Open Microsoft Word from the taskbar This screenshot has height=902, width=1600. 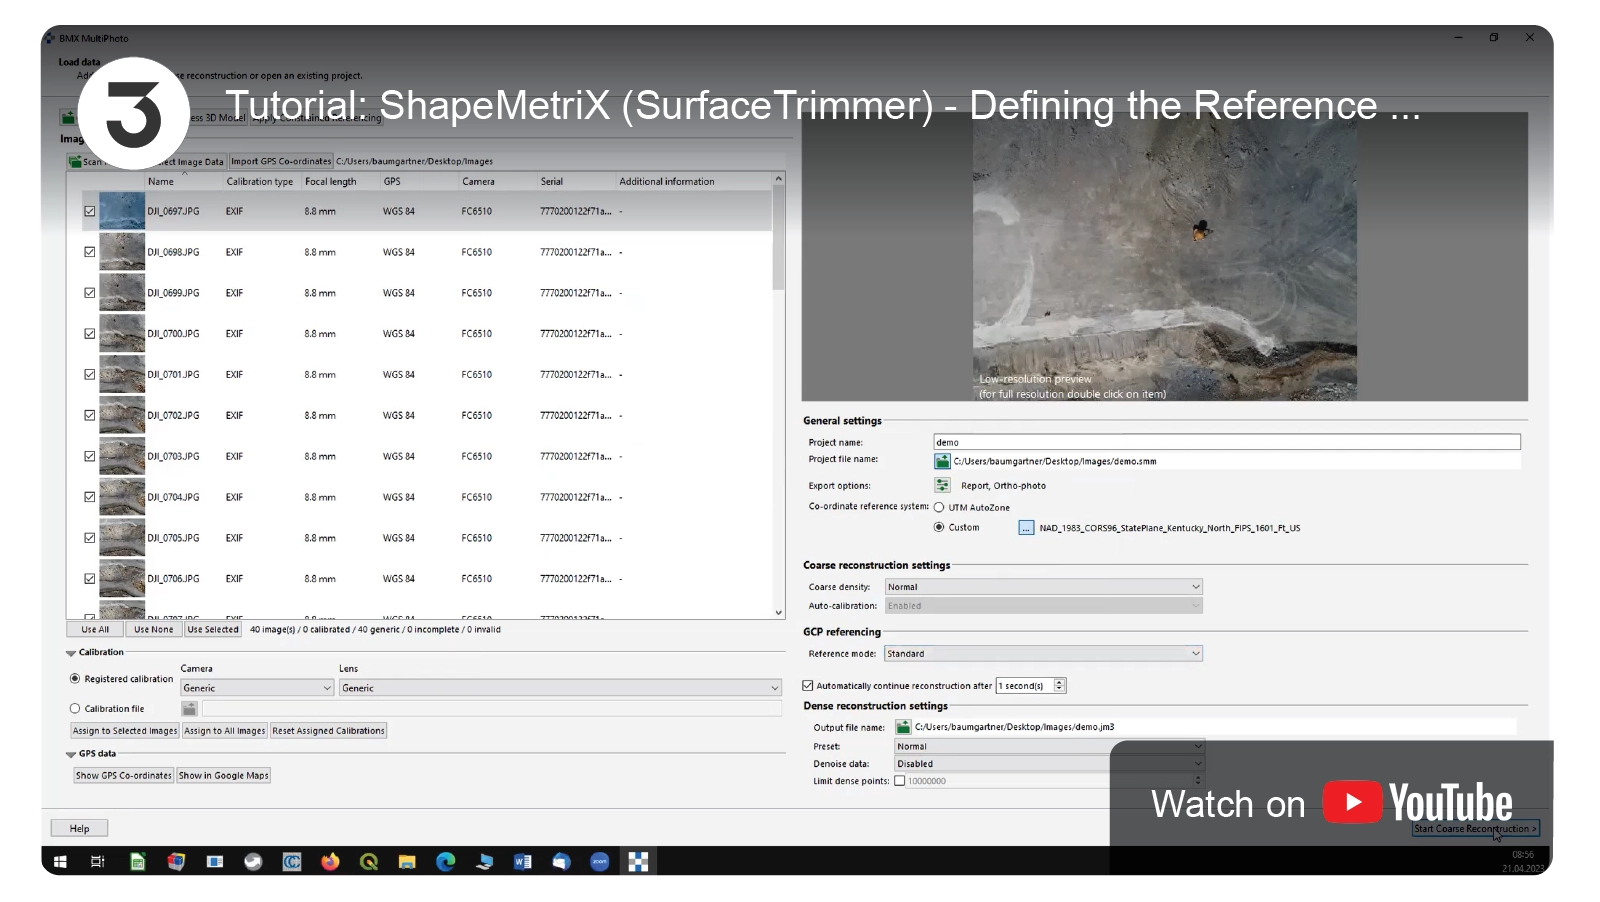point(522,862)
